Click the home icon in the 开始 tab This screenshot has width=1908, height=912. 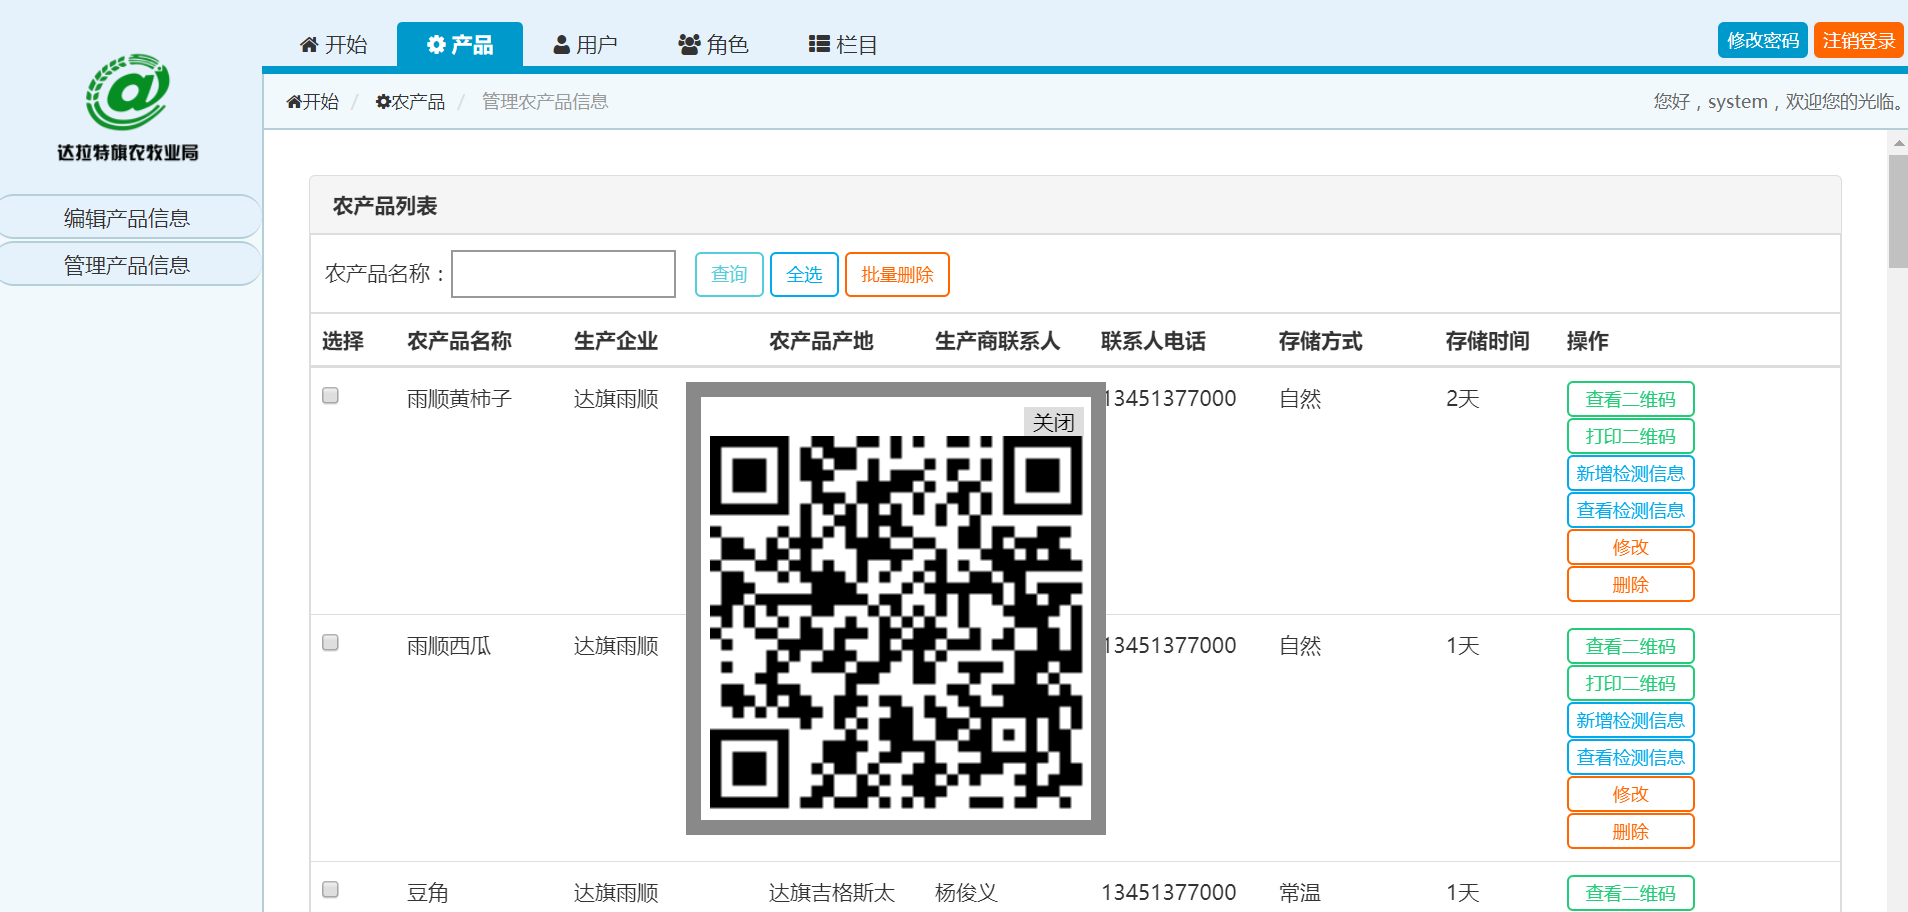tap(309, 44)
